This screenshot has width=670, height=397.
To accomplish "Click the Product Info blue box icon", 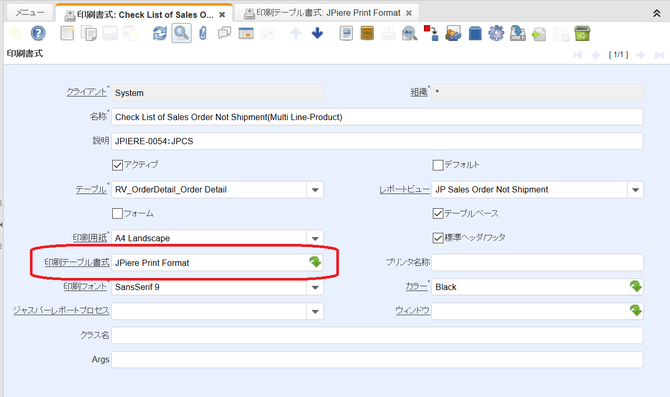I will click(x=475, y=33).
